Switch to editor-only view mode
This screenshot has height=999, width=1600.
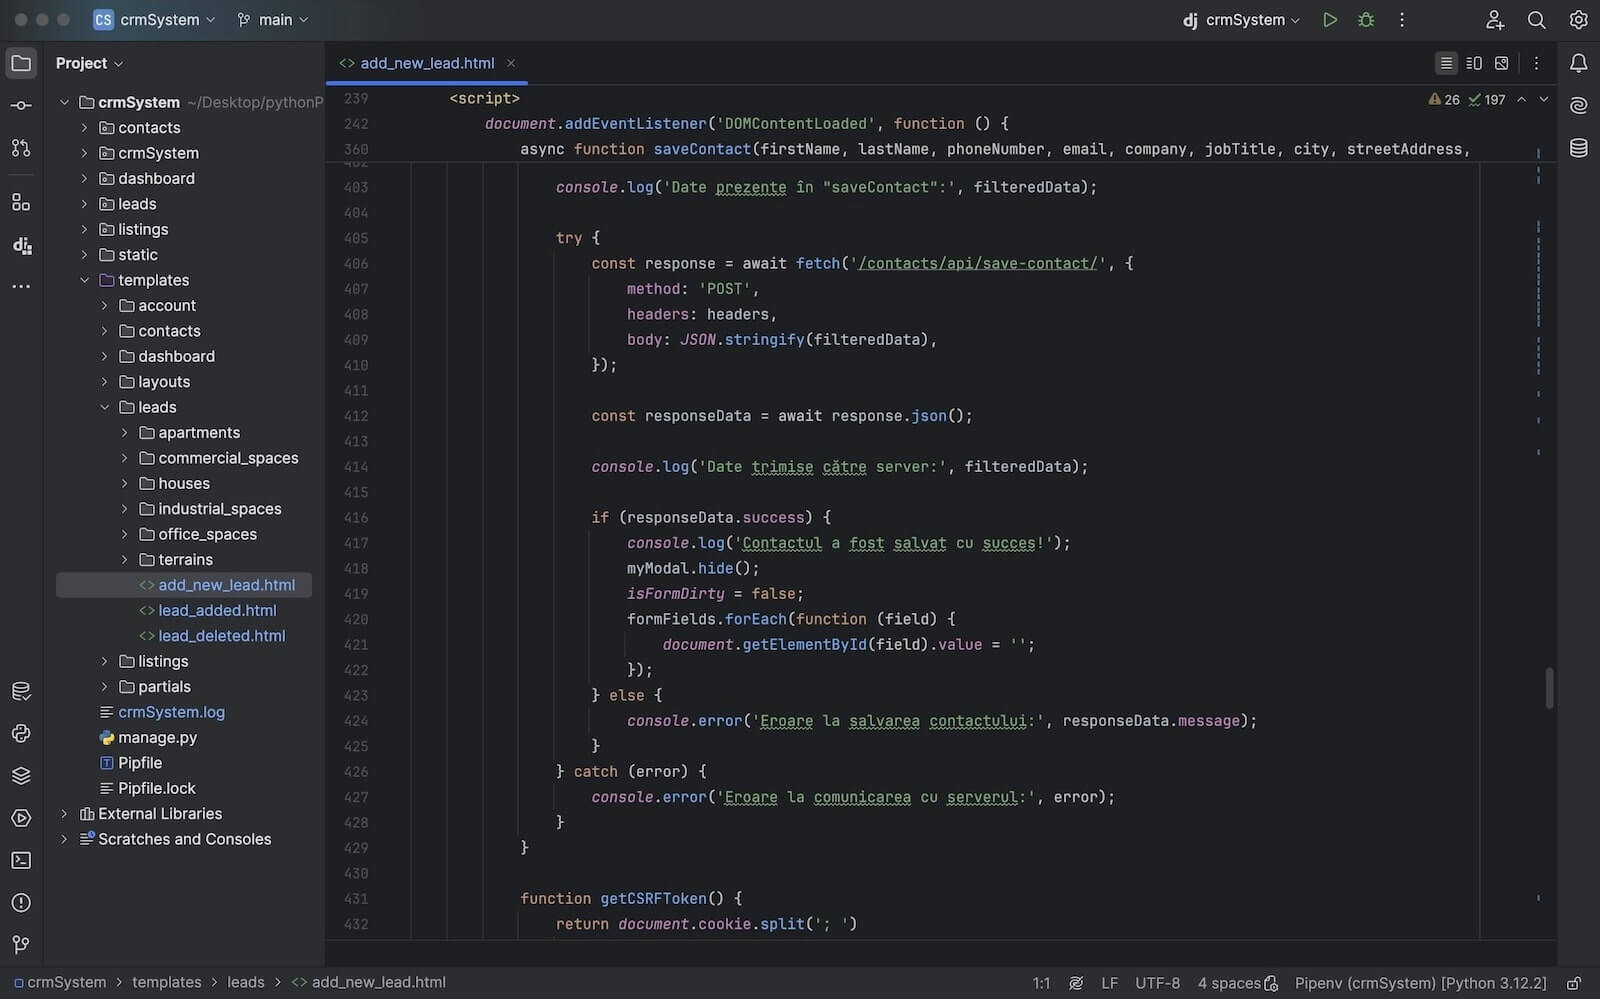click(1446, 63)
